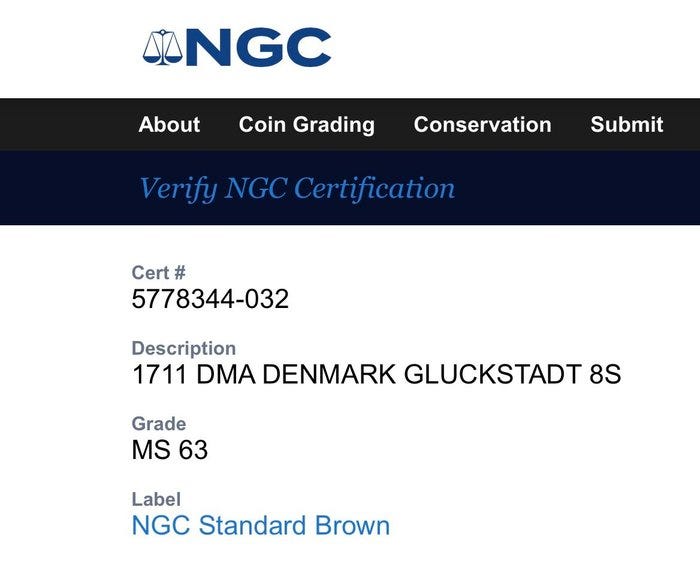Click the NGC scales logo icon
Viewport: 700px width, 586px height.
coord(163,48)
